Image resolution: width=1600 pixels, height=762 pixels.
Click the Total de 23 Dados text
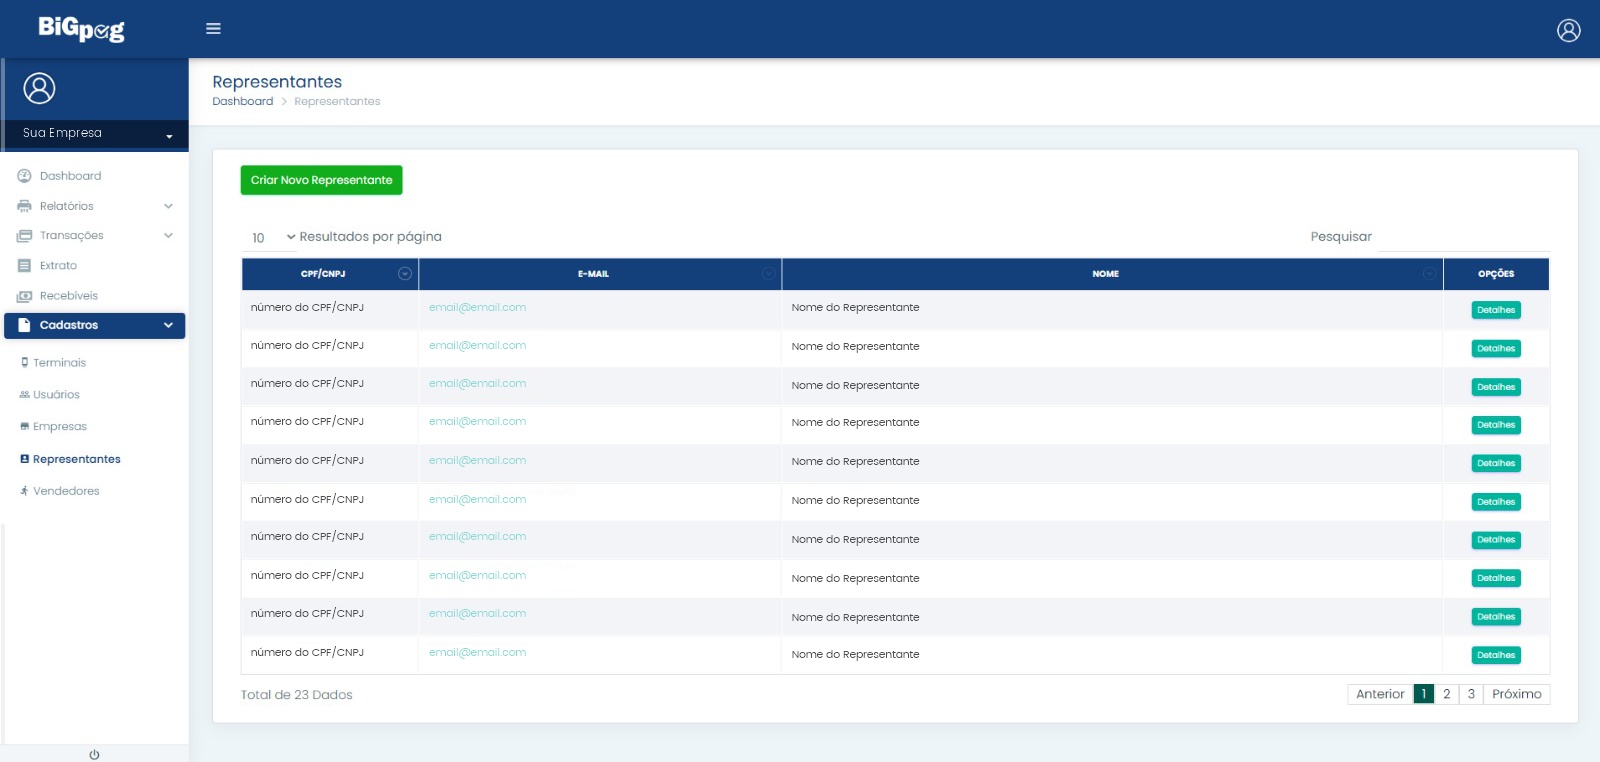point(296,695)
